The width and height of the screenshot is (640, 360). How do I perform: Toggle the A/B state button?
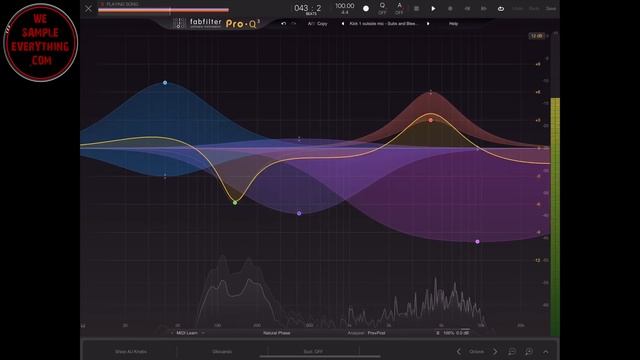pos(311,24)
